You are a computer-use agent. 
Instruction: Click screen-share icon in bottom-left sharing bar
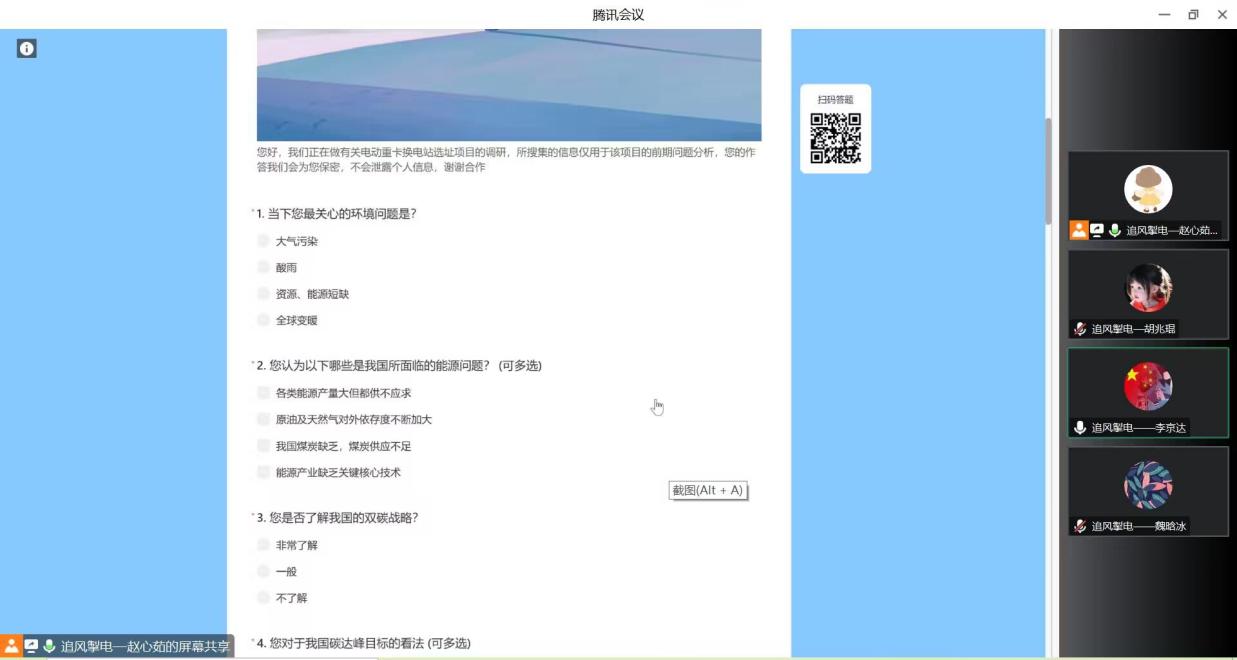30,646
